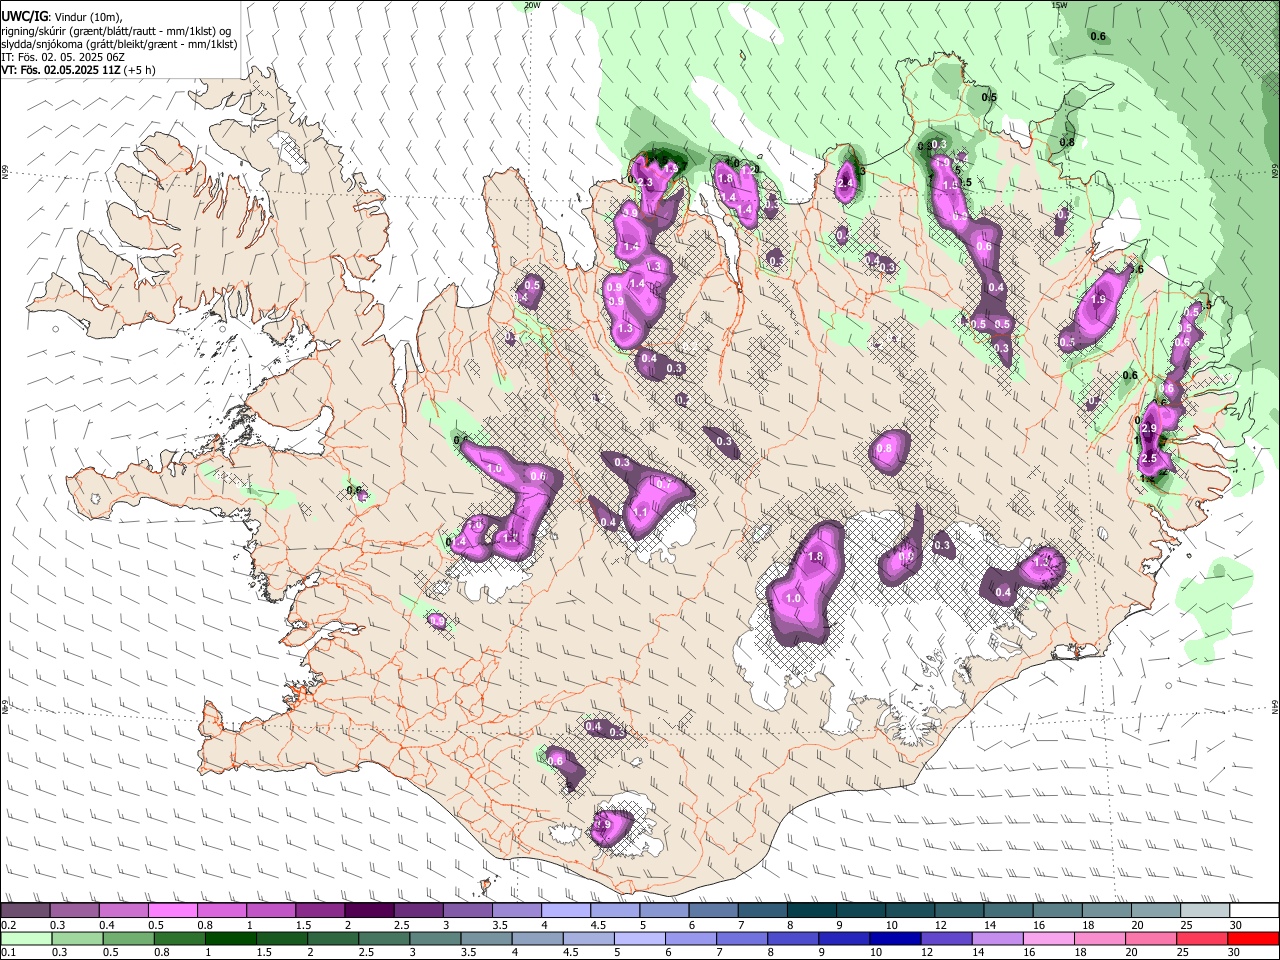
Task: Select the dark mauve 0.2 swatch in upper legend row
Action: 25,911
